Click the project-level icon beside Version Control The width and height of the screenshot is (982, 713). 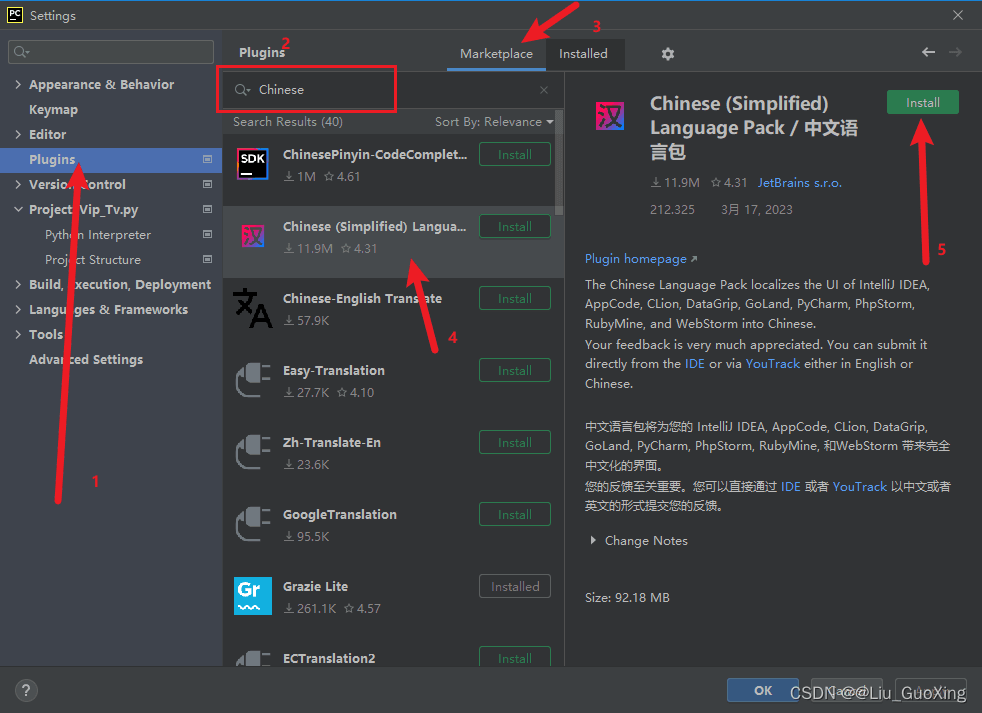coord(207,184)
